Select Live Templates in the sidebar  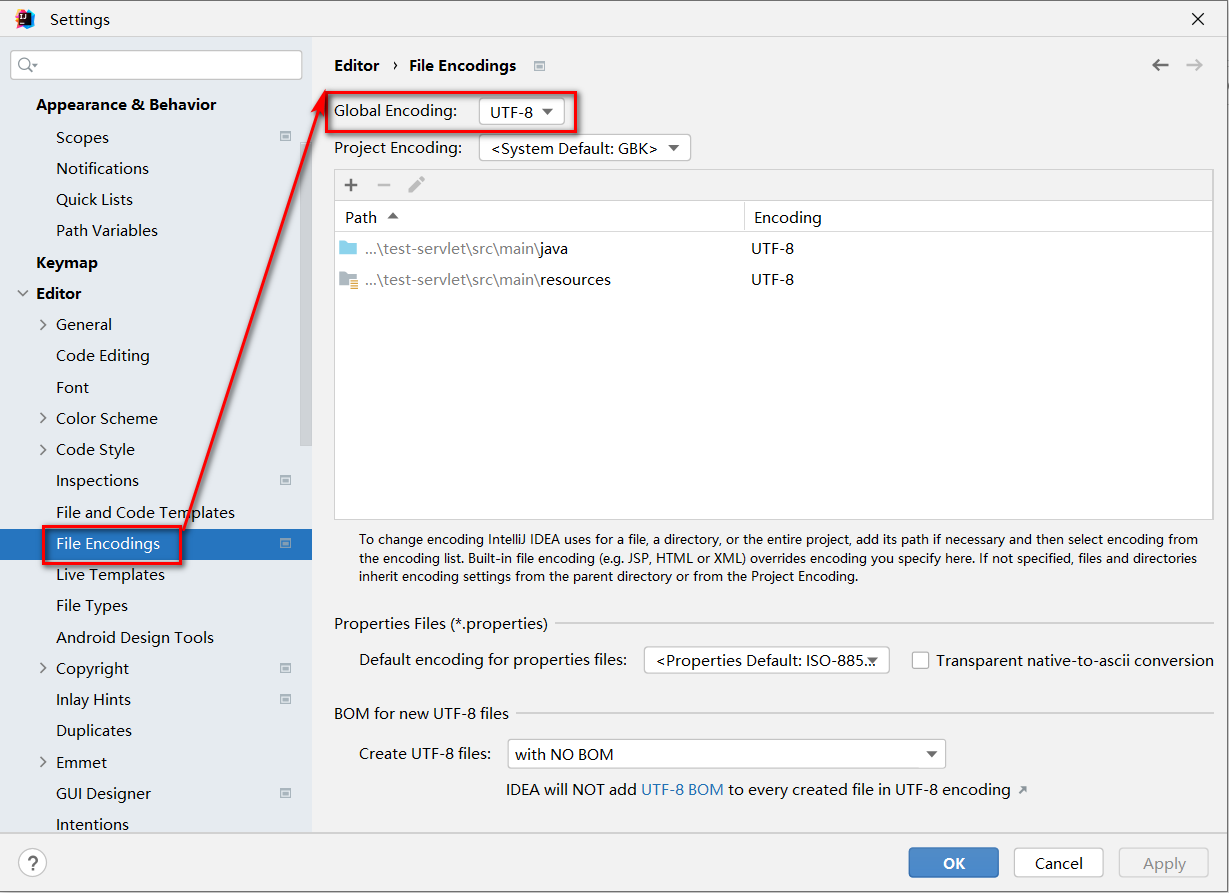coord(110,575)
